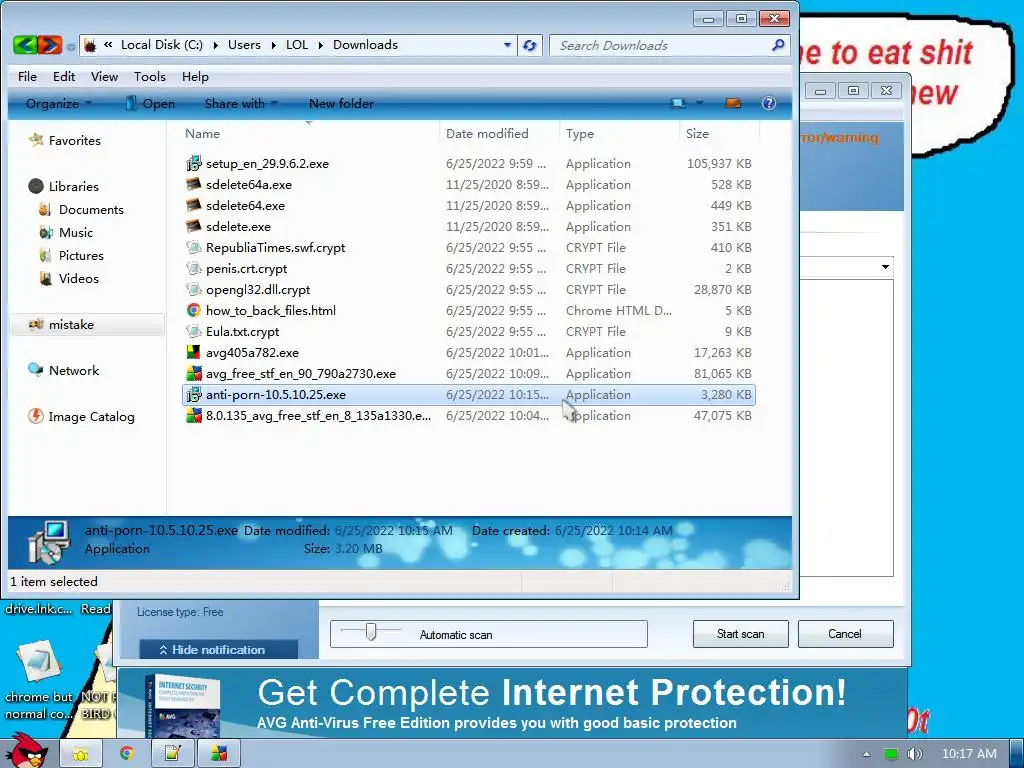Screen dimensions: 1024x768
Task: Open the address bar history dropdown
Action: pos(507,45)
